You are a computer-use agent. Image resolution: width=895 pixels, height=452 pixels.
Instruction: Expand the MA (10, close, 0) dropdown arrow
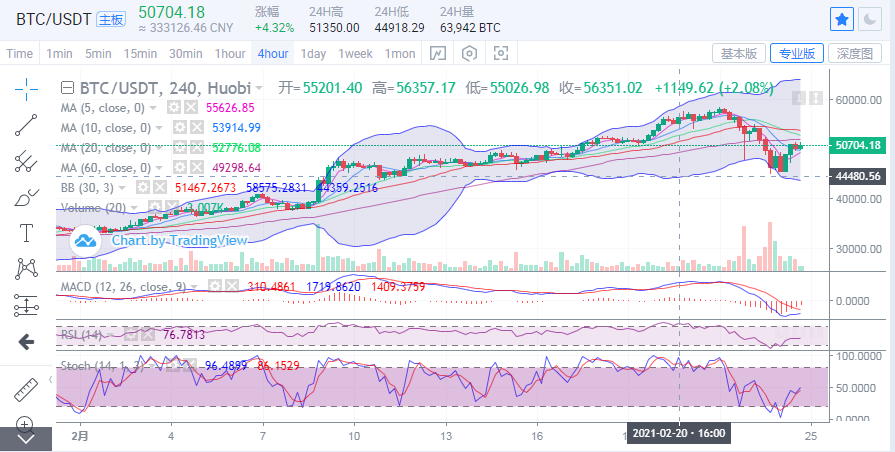[x=159, y=128]
